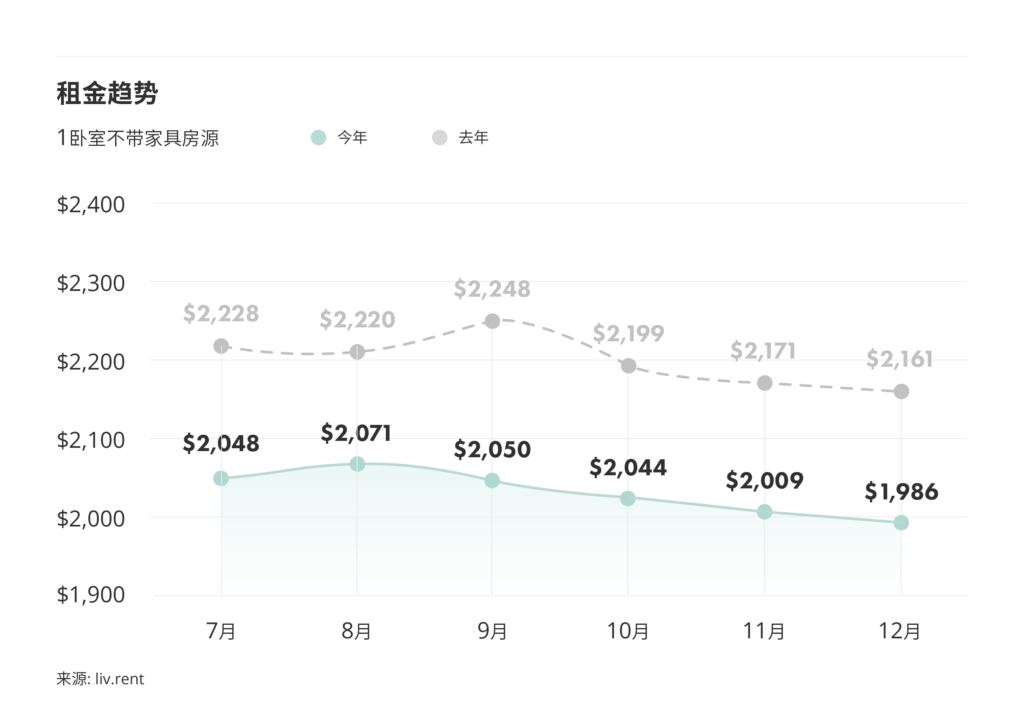This screenshot has height=717, width=1024.
Task: Select the $2,248 value label
Action: pyautogui.click(x=492, y=289)
